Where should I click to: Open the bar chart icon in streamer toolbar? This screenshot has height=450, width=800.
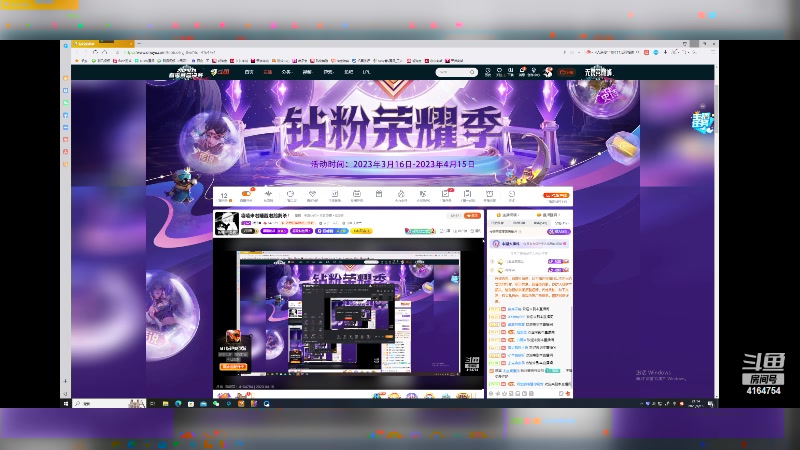(335, 194)
